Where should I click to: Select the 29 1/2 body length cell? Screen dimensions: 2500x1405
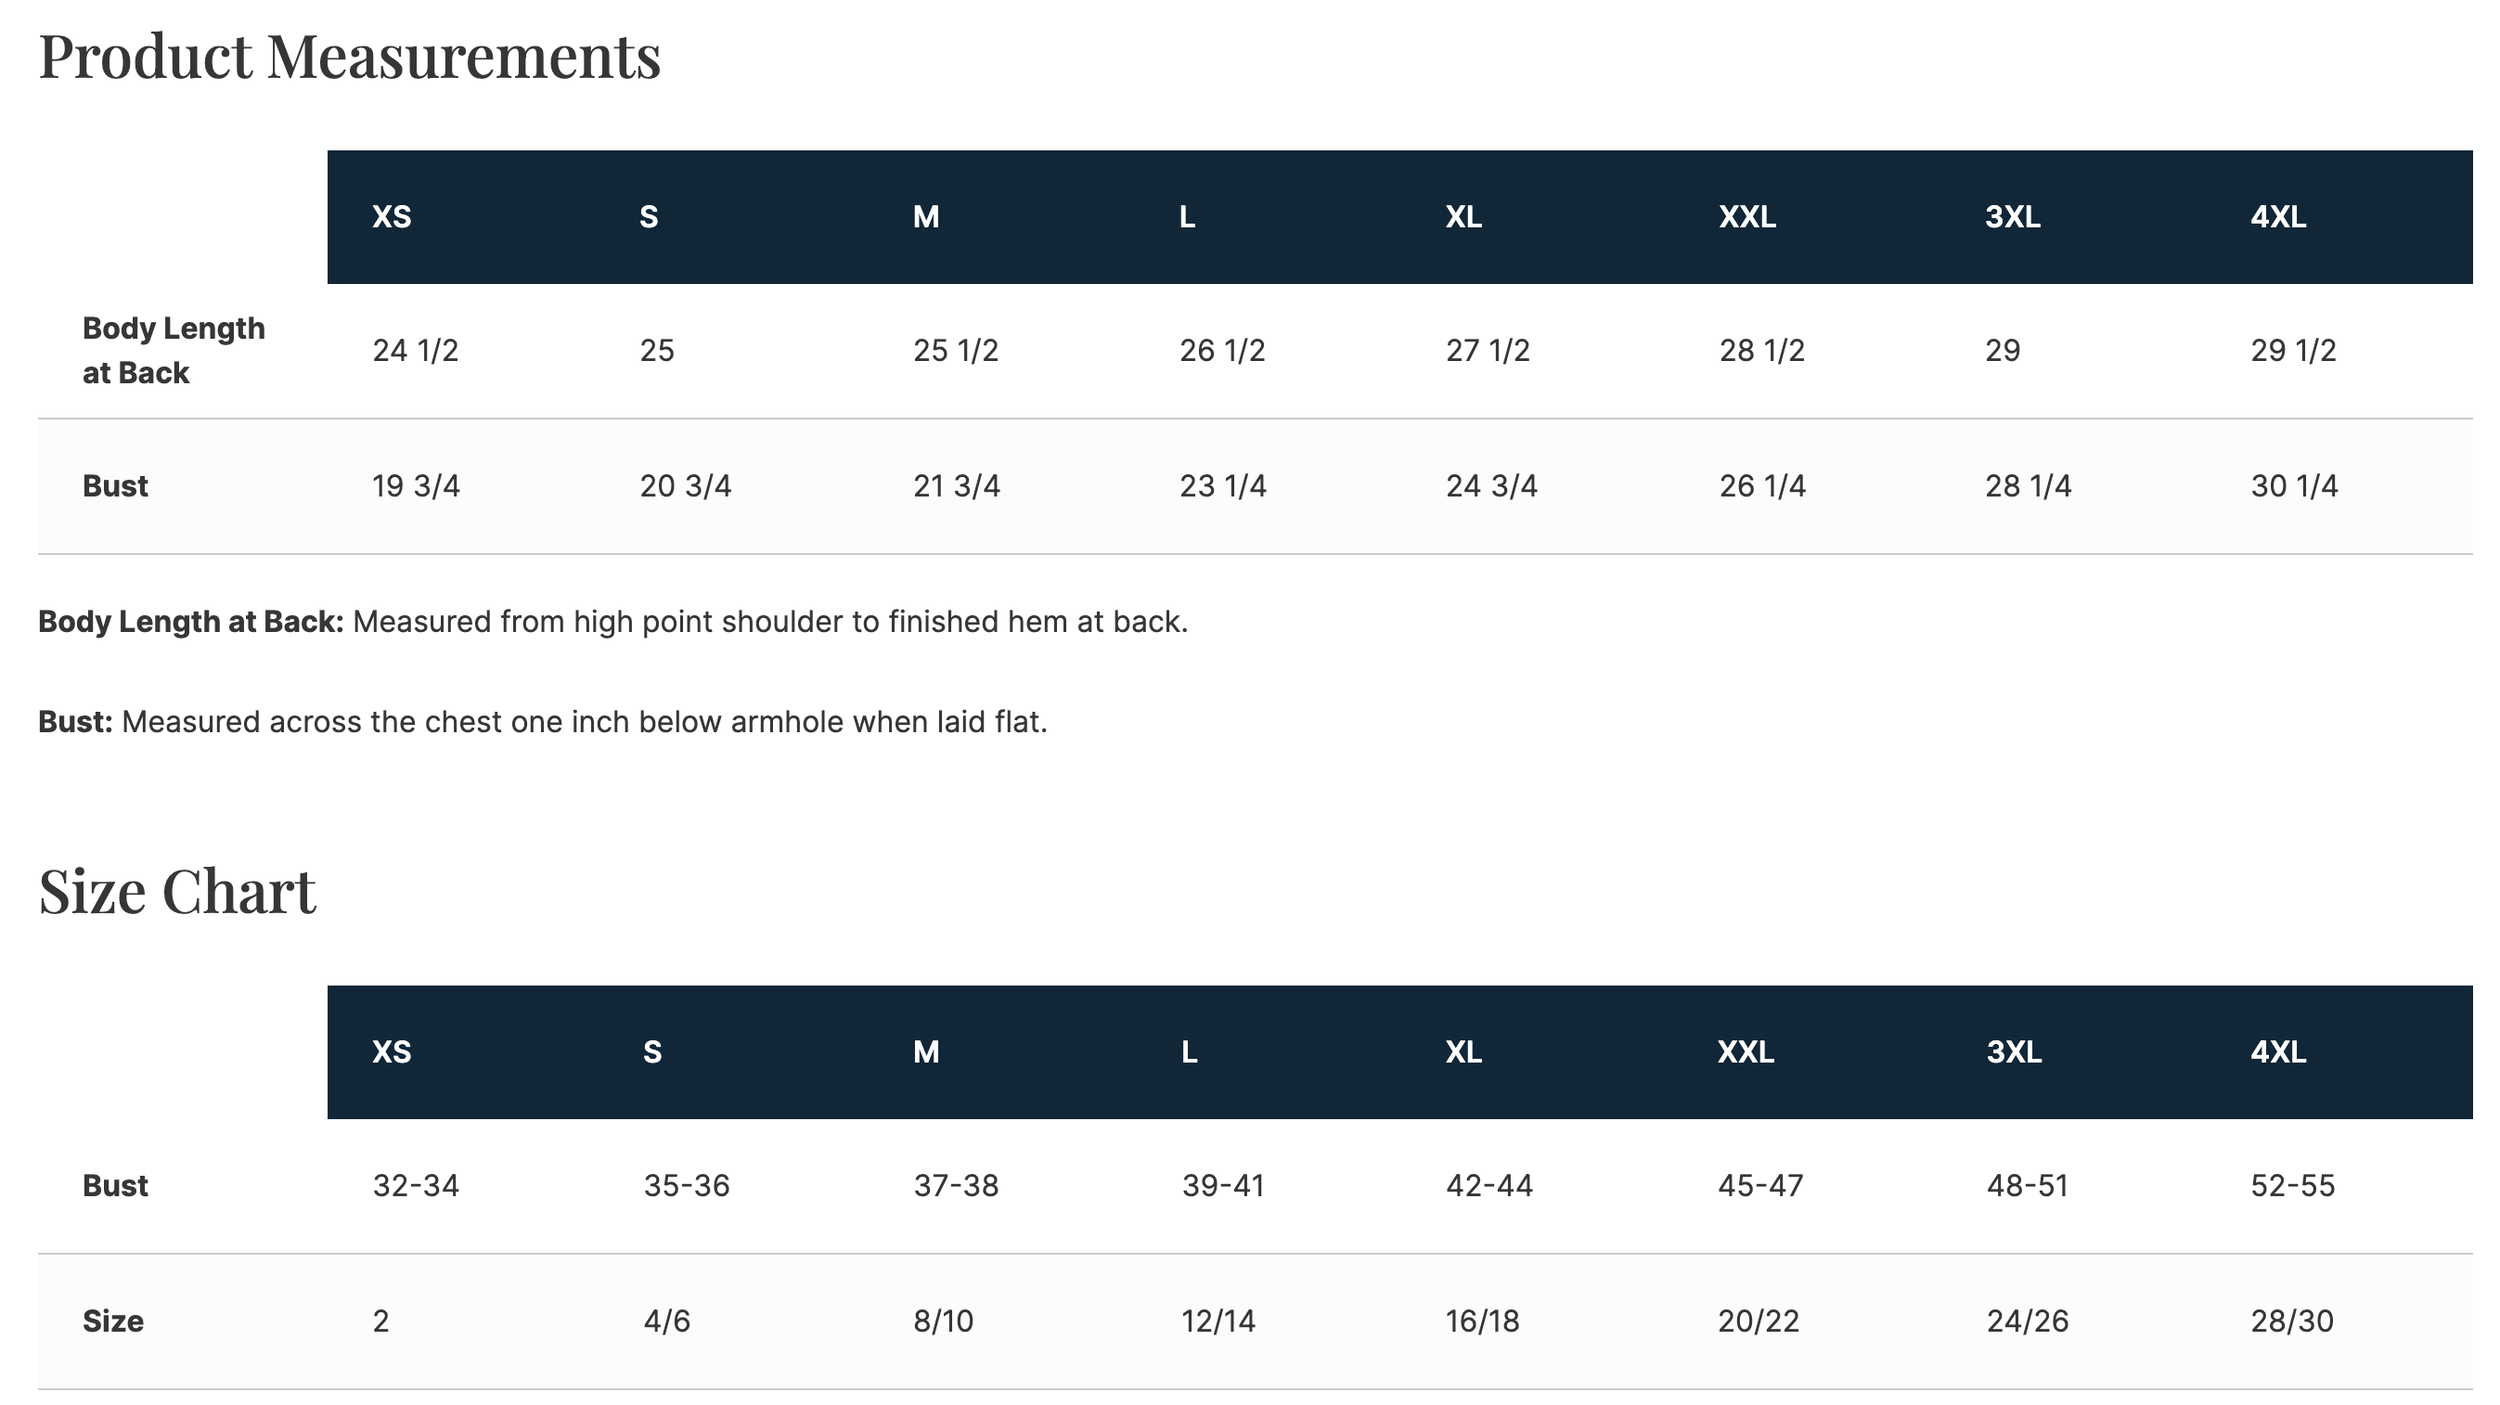pos(2293,350)
